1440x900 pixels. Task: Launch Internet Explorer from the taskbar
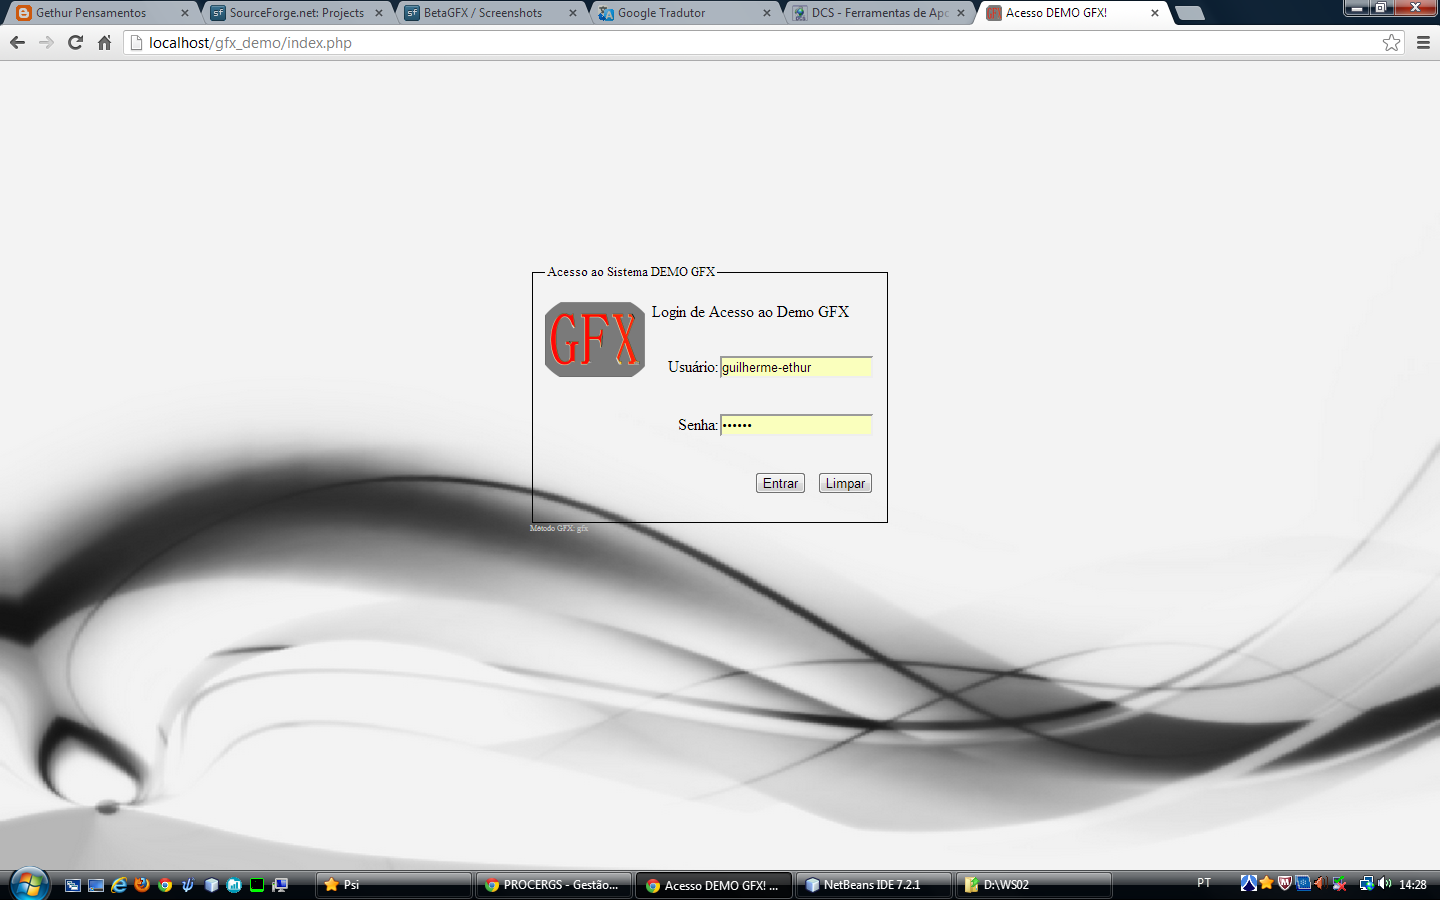[118, 885]
